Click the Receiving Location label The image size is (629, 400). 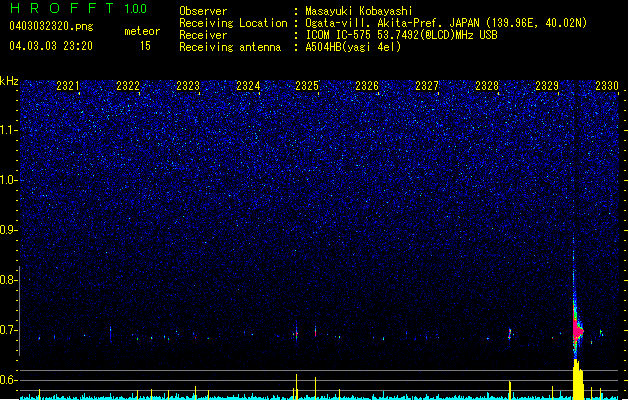point(233,23)
